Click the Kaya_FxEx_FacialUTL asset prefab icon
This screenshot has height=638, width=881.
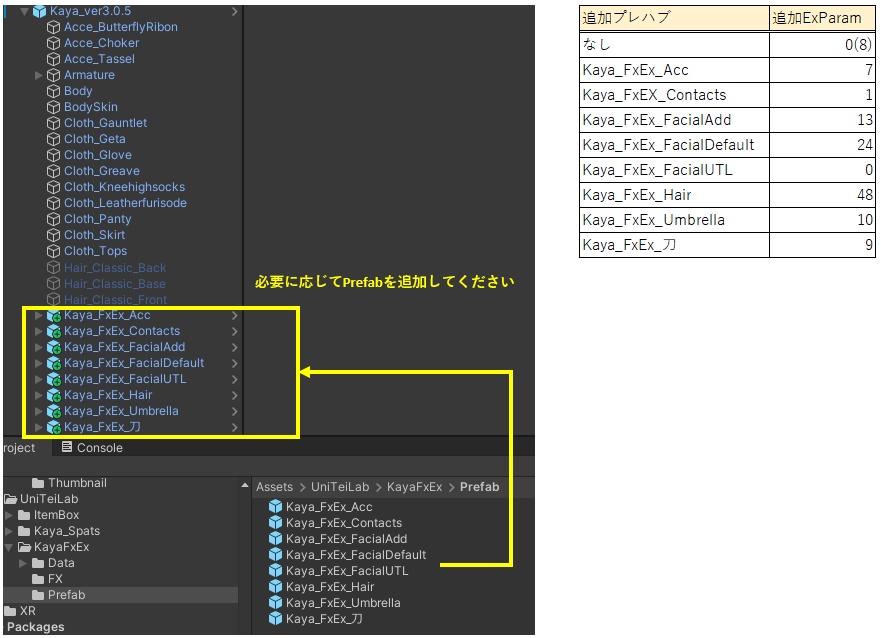click(275, 571)
